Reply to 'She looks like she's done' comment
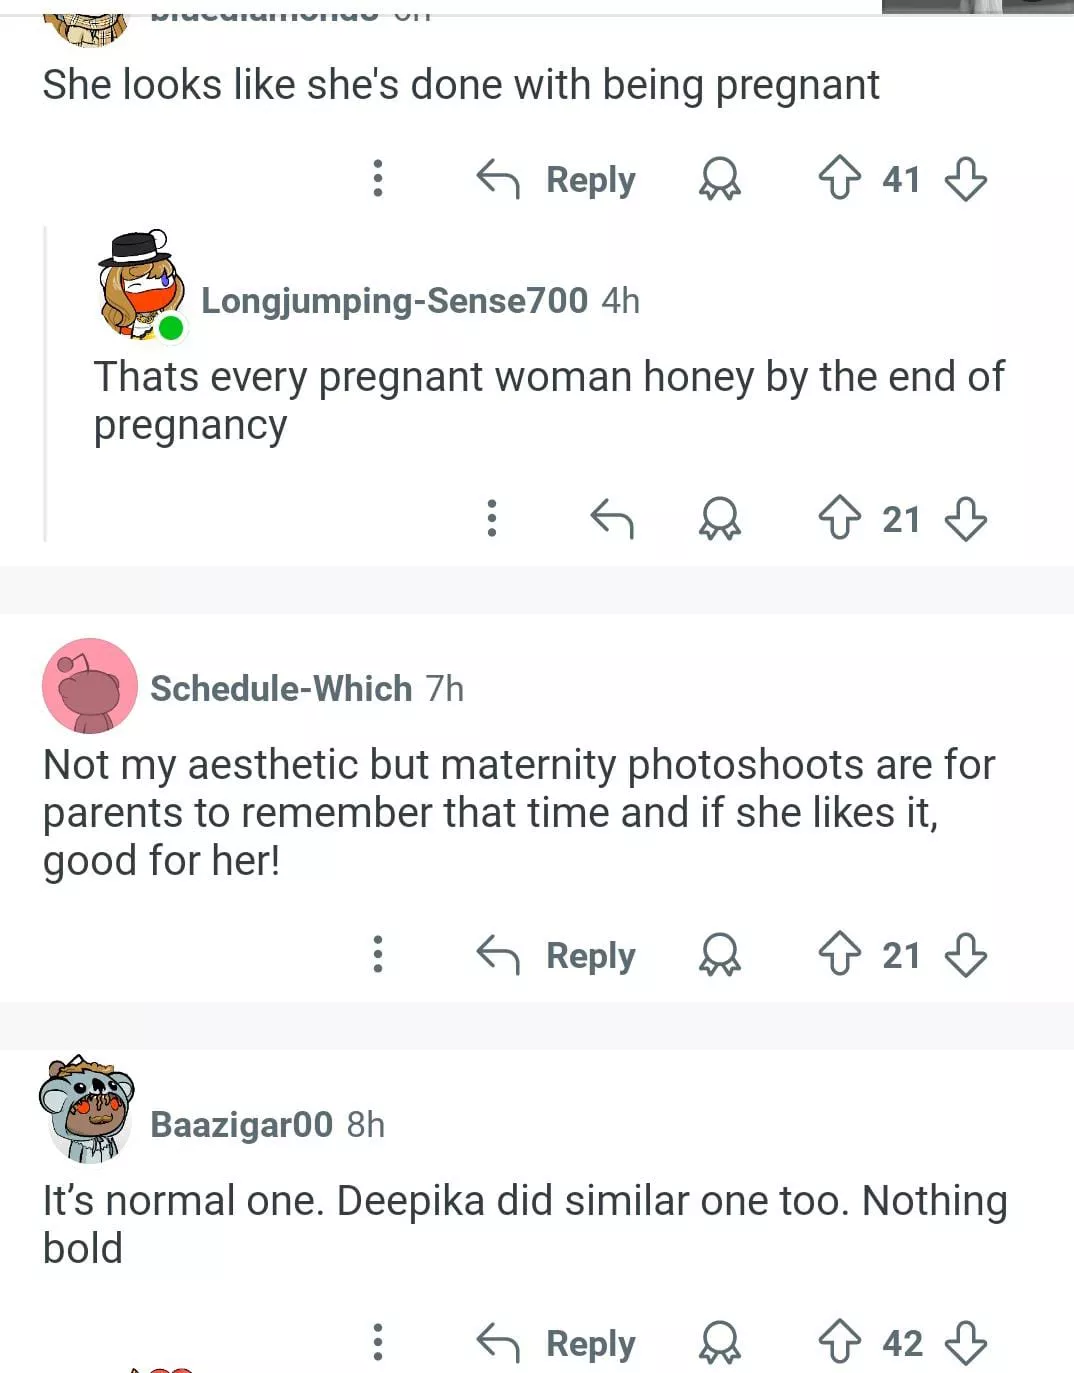This screenshot has width=1074, height=1373. pos(556,180)
